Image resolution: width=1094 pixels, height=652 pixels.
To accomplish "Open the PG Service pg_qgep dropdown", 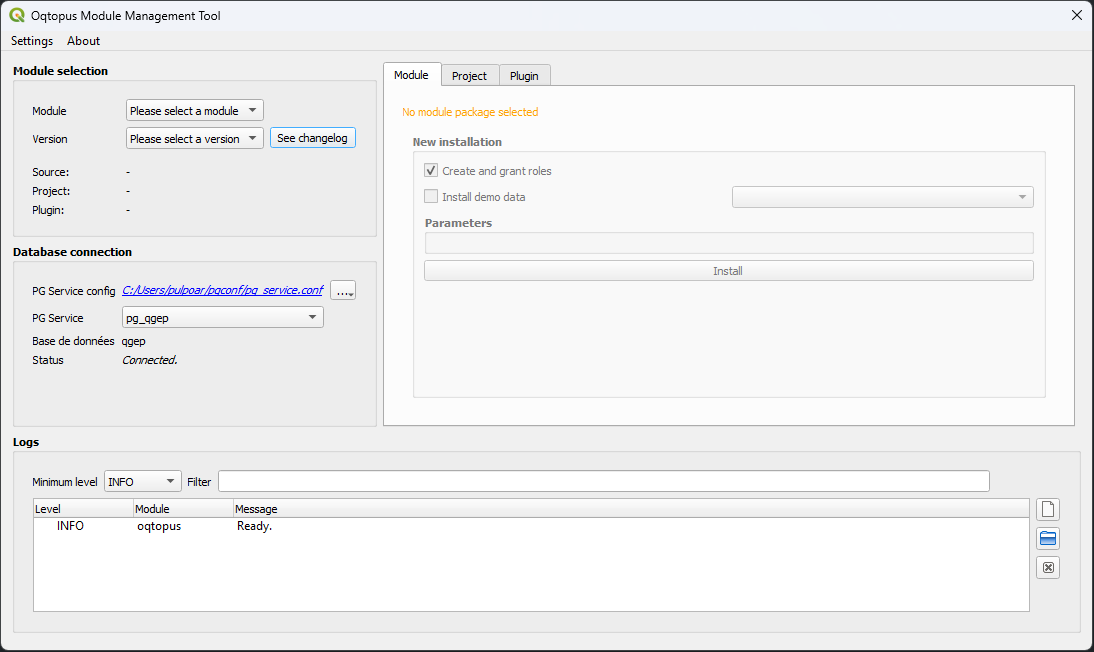I will (x=222, y=318).
